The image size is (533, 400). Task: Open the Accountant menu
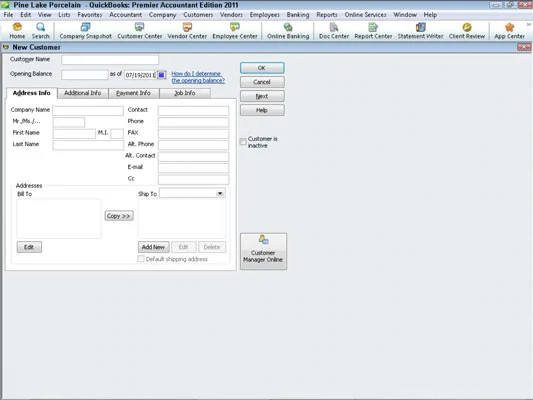[125, 15]
